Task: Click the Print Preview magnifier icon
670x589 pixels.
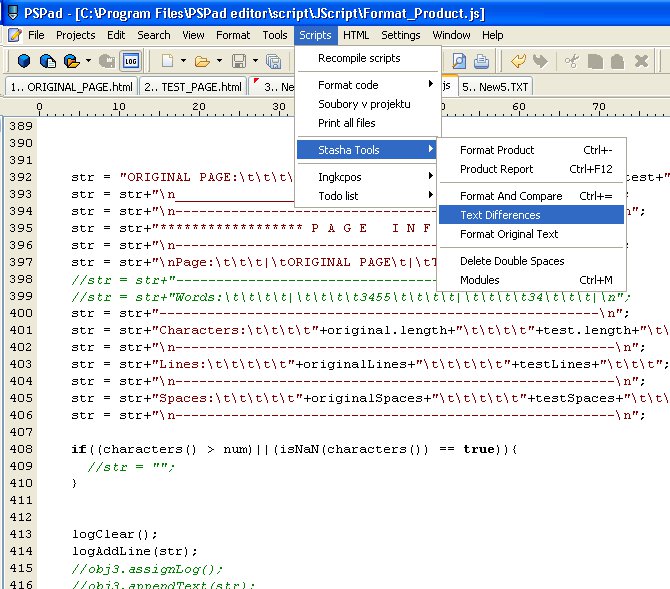Action: [459, 61]
